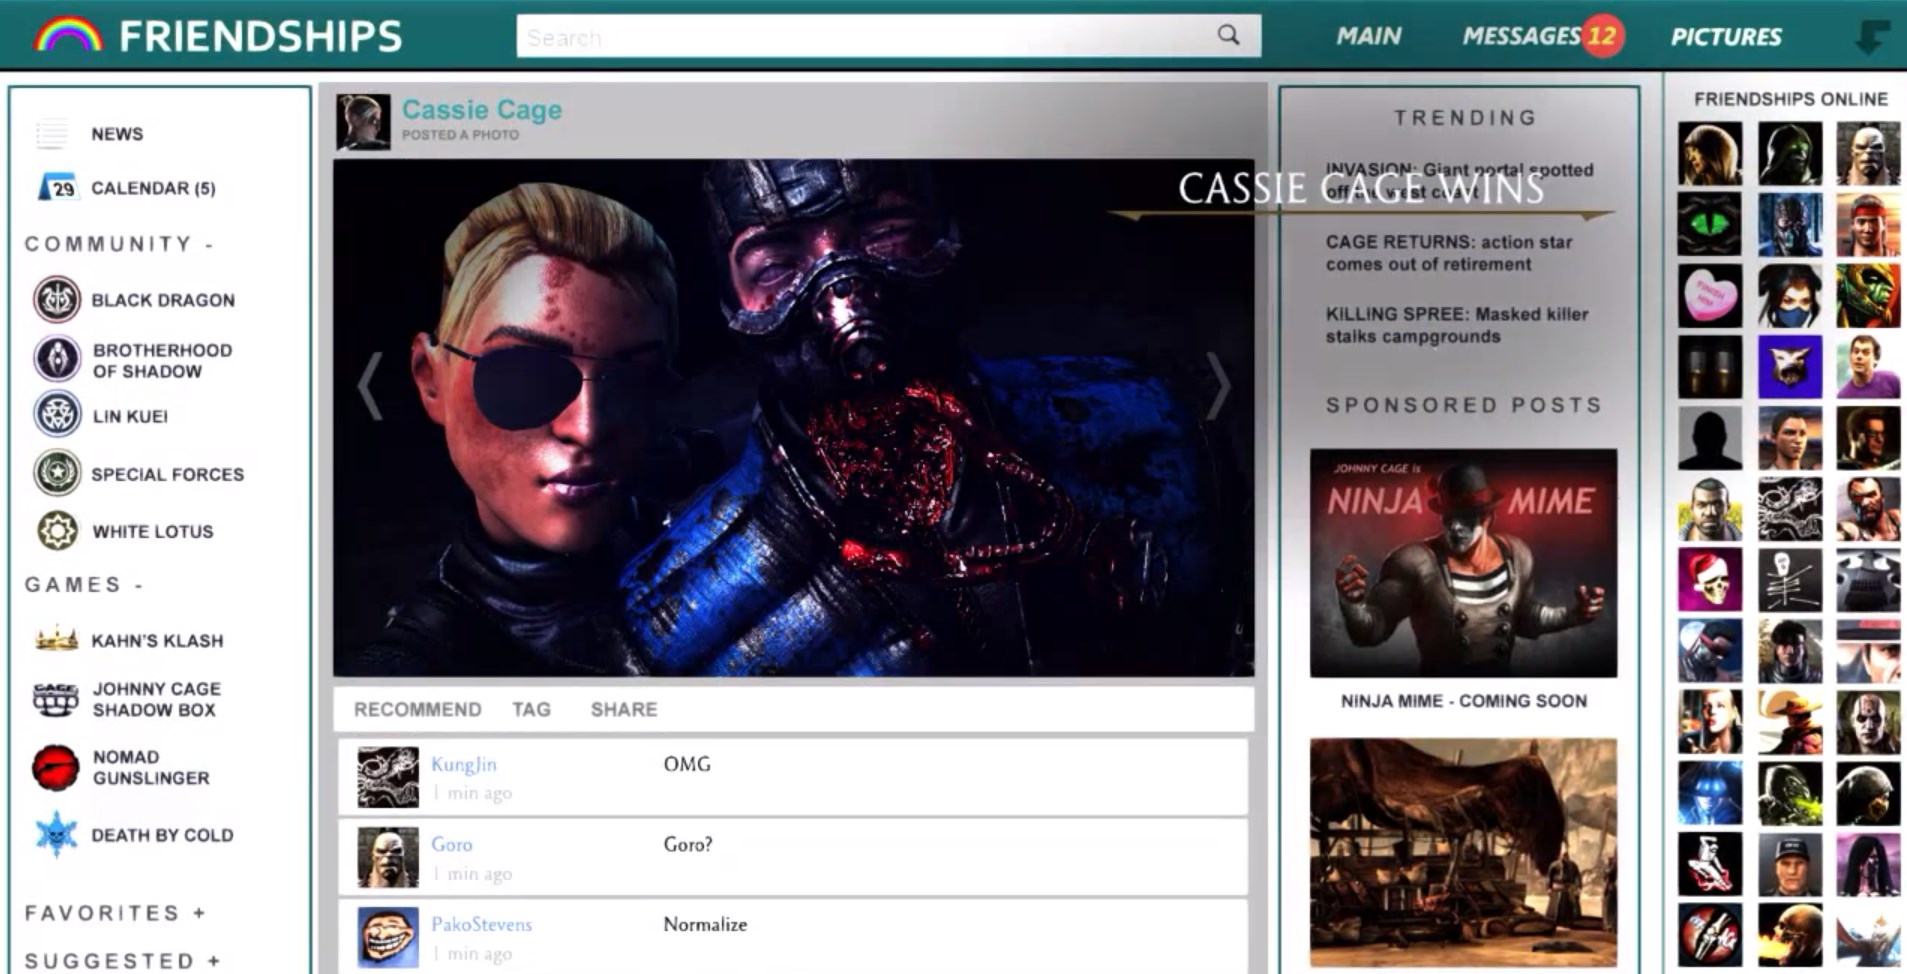Open the Black Dragon community icon
Screen dimensions: 1907x974
pyautogui.click(x=57, y=299)
